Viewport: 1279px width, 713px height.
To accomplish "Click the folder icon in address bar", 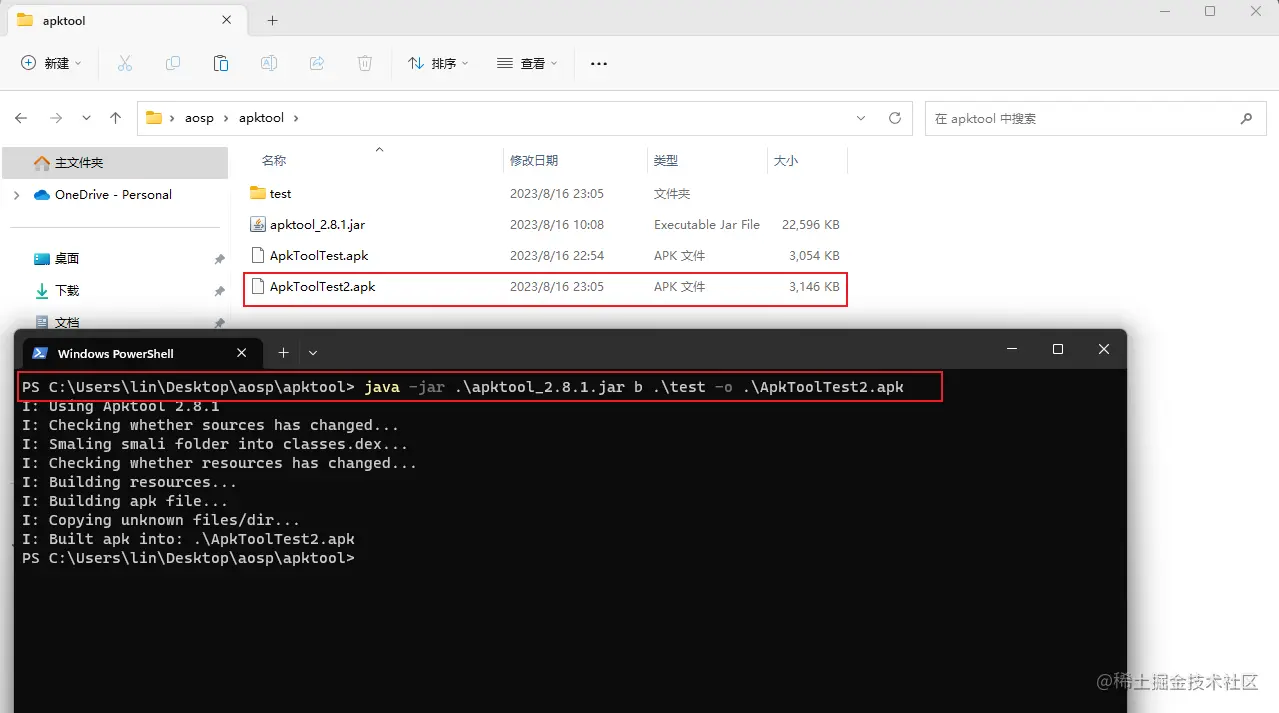I will [154, 118].
